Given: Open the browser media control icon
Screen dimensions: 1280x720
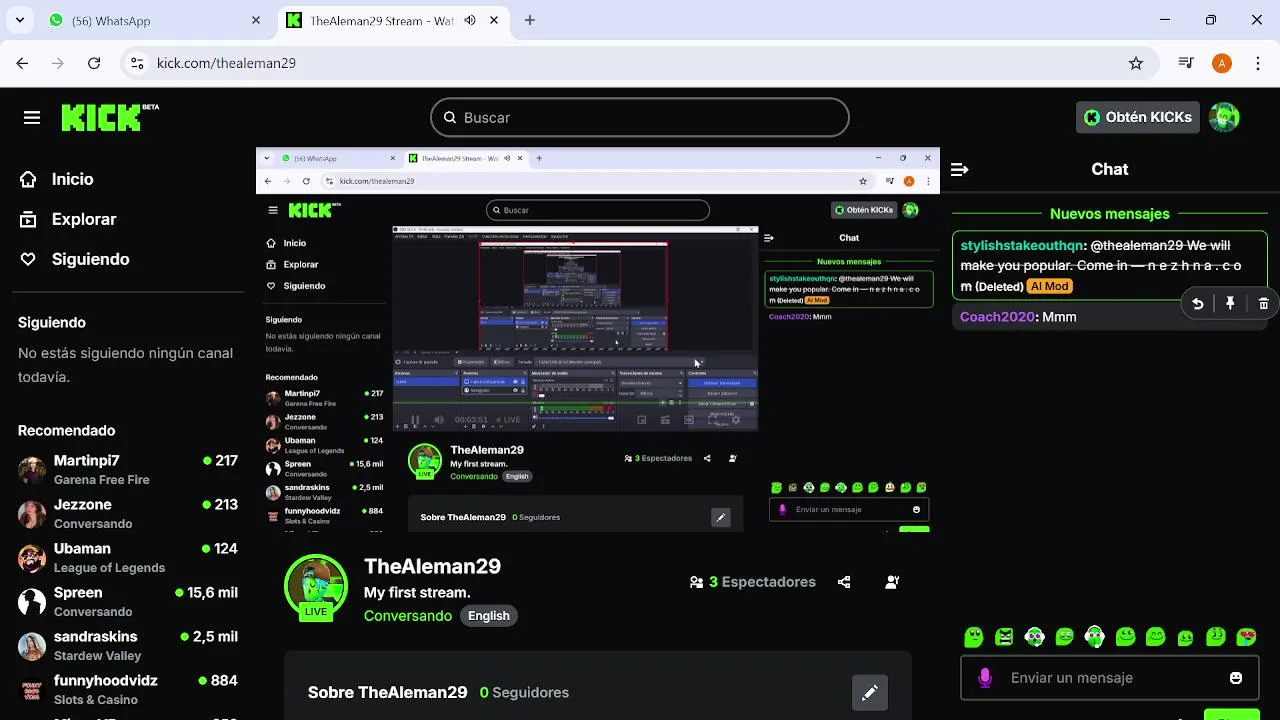Looking at the screenshot, I should click(1187, 63).
